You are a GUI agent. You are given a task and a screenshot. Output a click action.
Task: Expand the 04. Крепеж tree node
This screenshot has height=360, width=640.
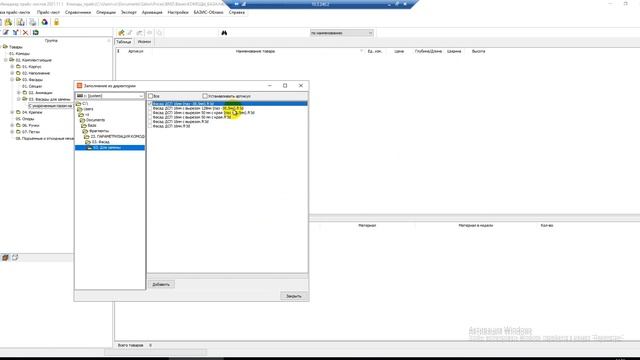pyautogui.click(x=12, y=112)
